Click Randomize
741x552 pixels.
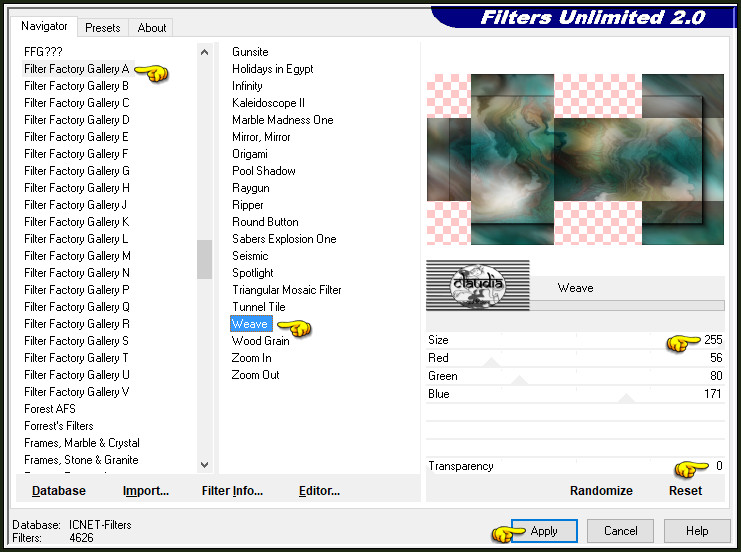pyautogui.click(x=601, y=491)
